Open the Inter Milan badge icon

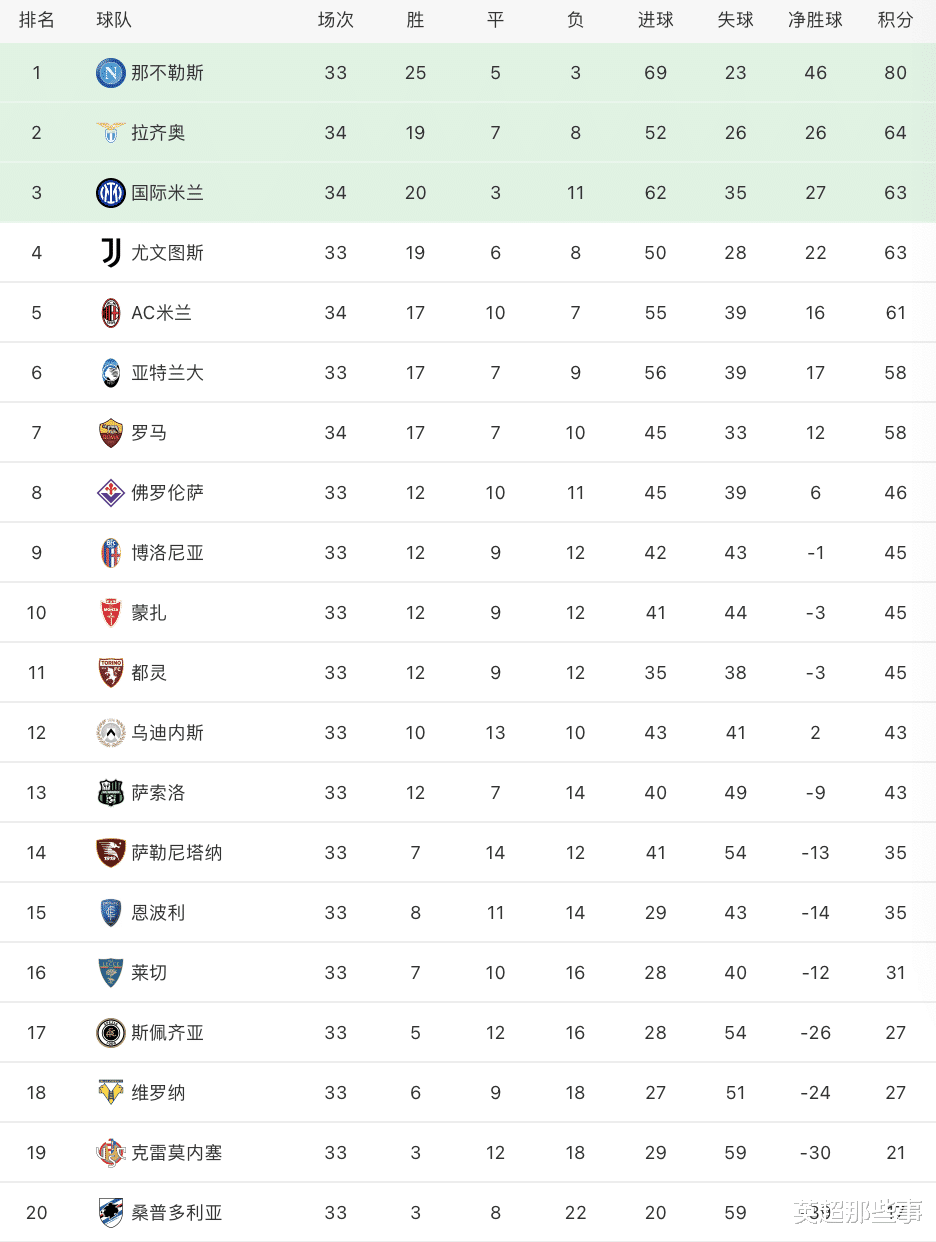coord(111,193)
